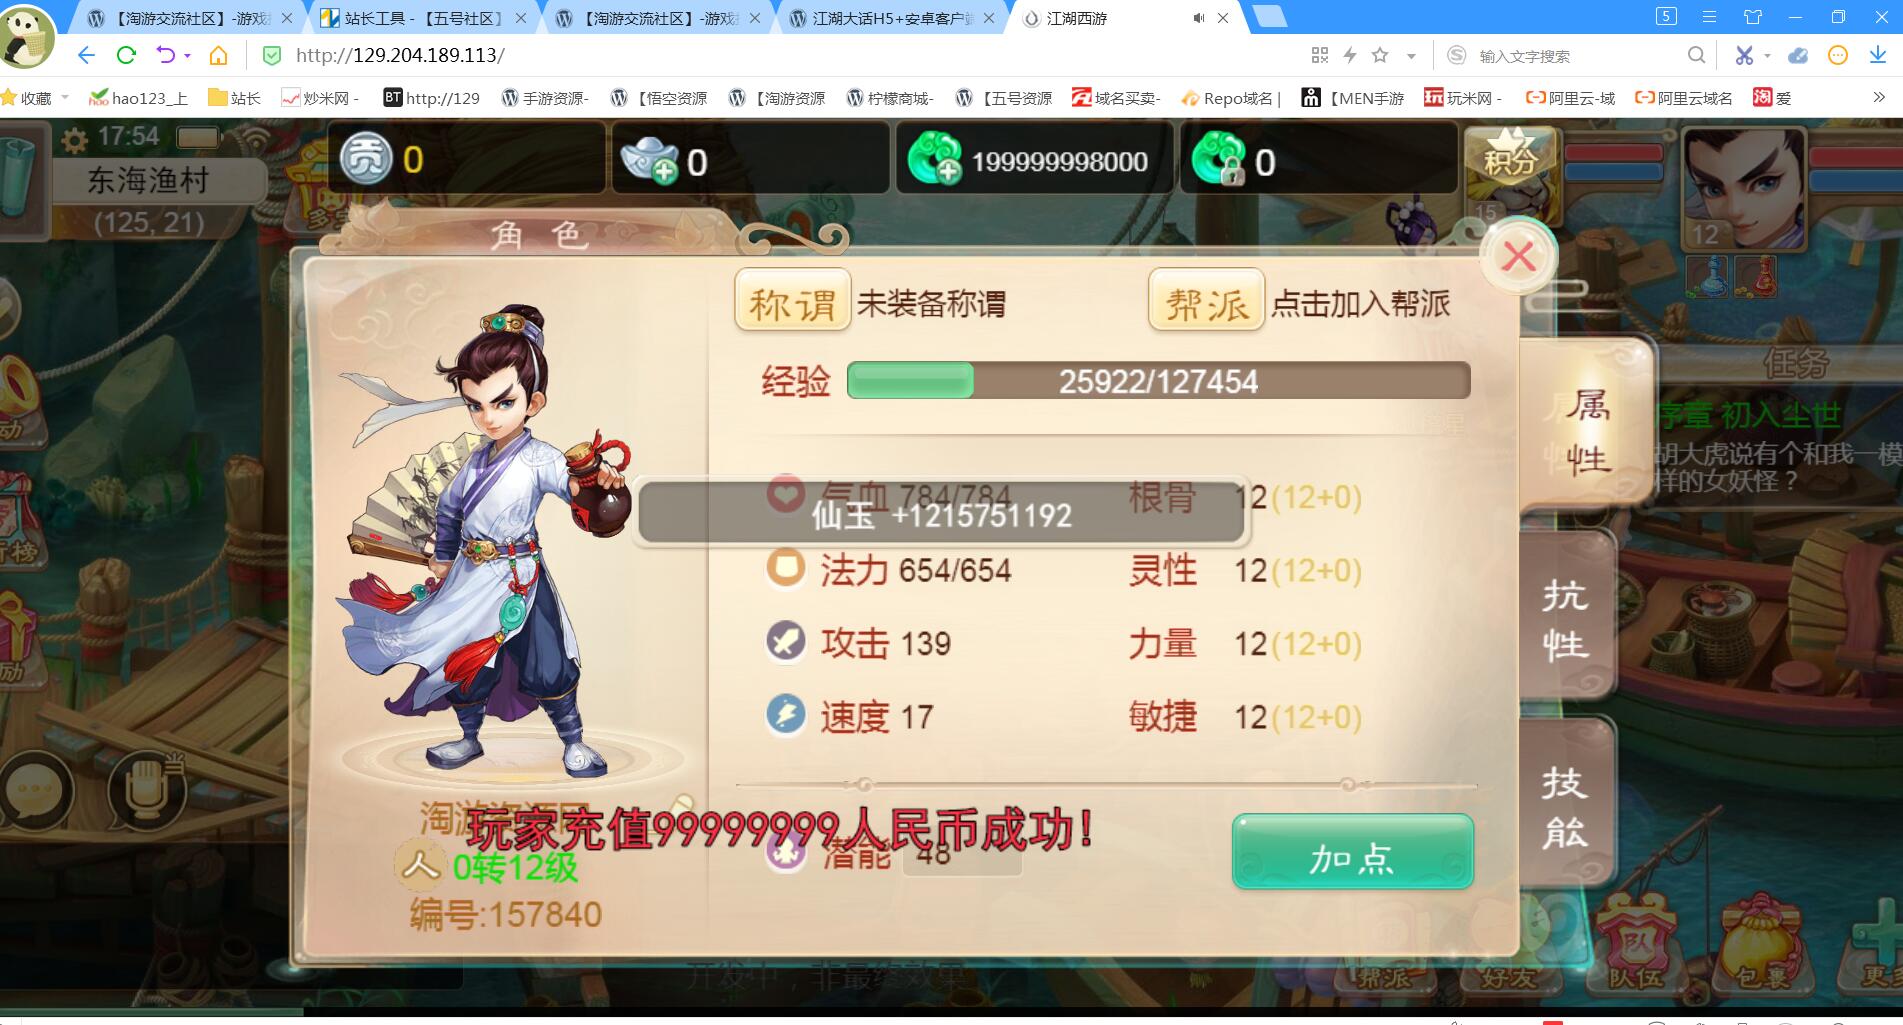Image resolution: width=1903 pixels, height=1025 pixels.
Task: Click the silver ingot add icon
Action: 649,162
